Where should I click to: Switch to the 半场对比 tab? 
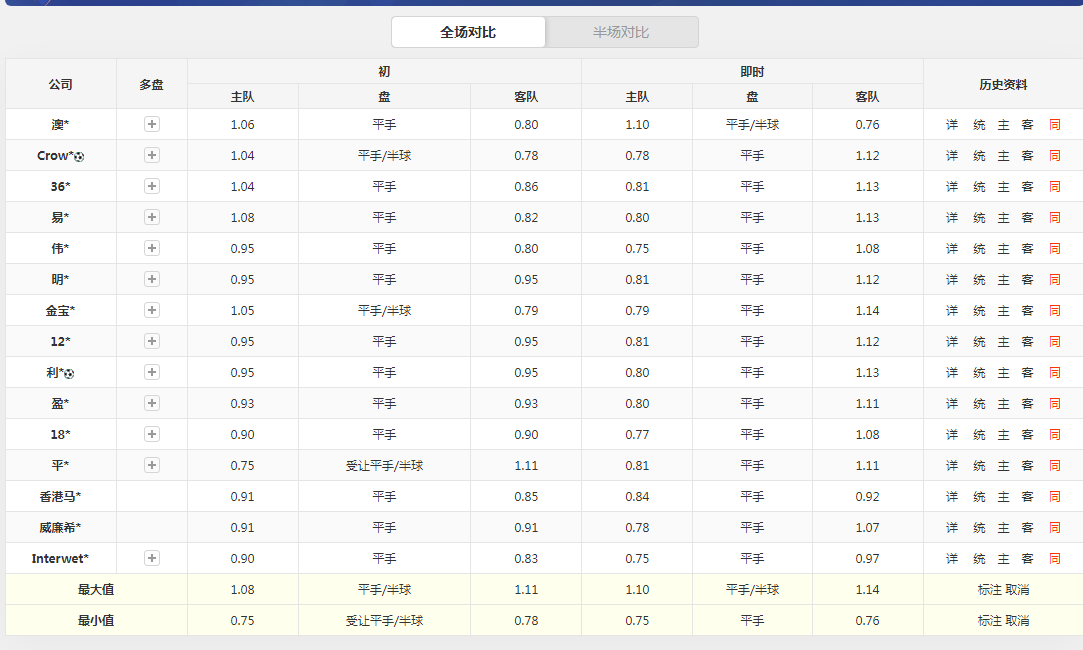[621, 32]
